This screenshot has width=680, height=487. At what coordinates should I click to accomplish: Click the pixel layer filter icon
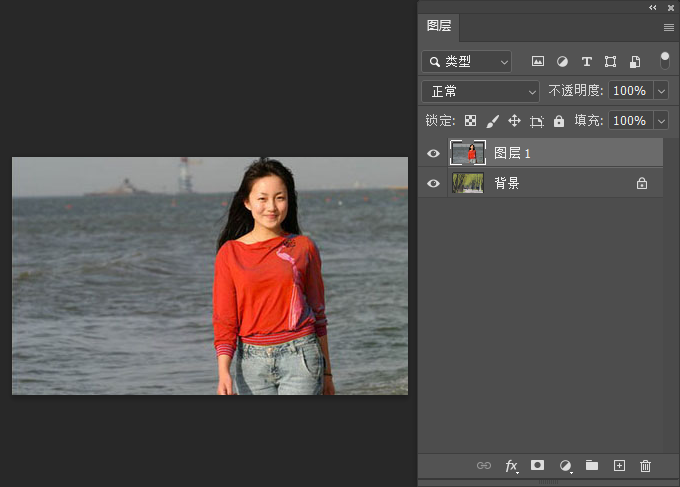click(538, 62)
